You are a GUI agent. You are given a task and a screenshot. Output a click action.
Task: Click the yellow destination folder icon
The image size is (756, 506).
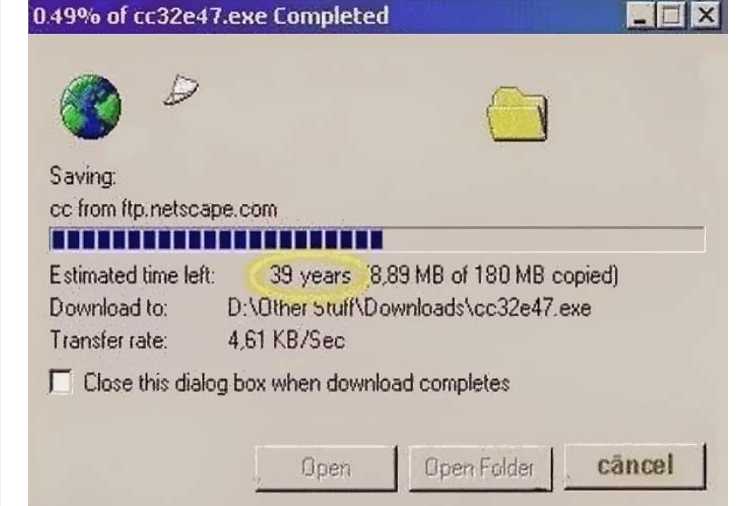(517, 114)
